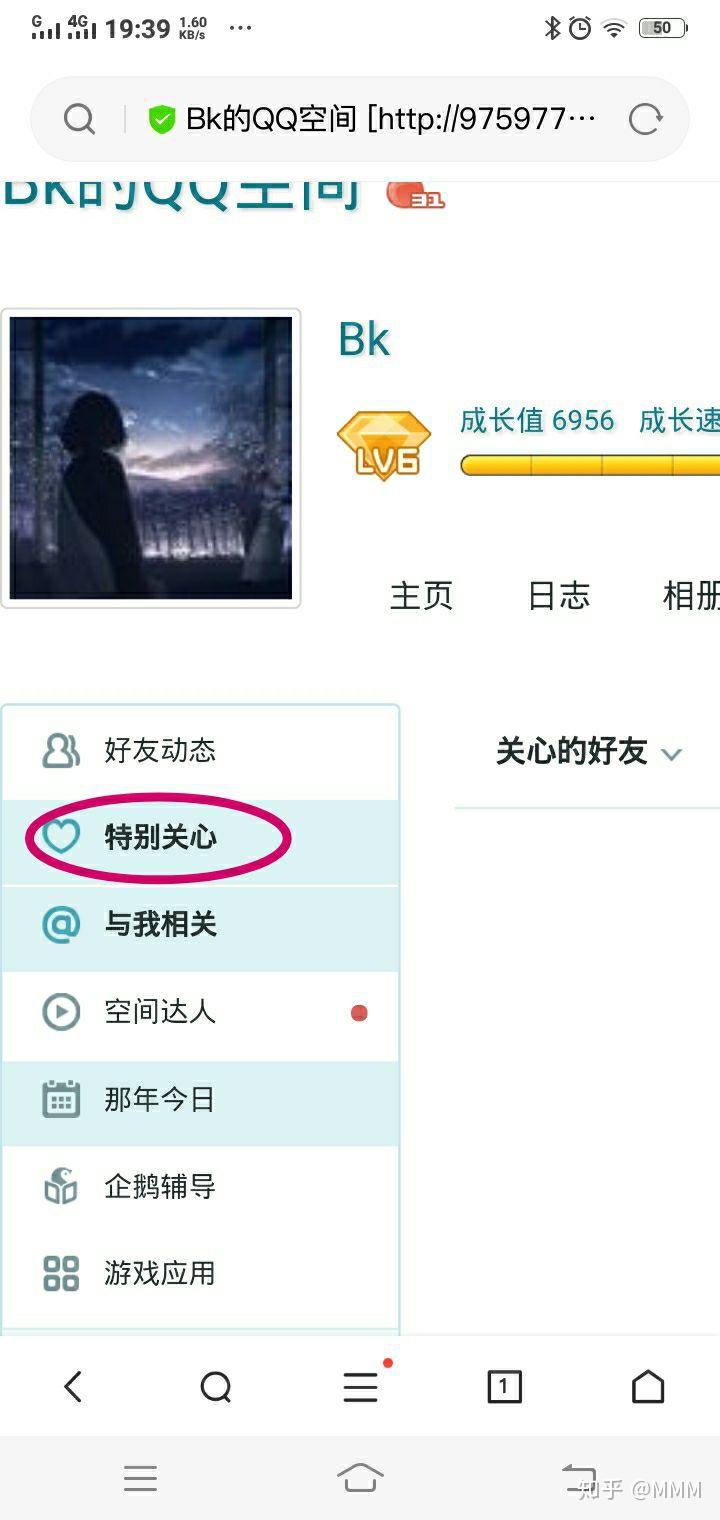Switch to the 日志 tab
Image resolution: width=720 pixels, height=1520 pixels.
[x=559, y=596]
